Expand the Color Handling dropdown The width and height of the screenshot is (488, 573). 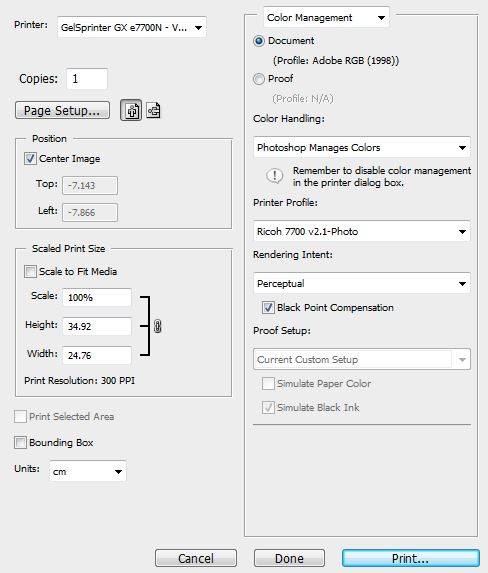tap(362, 147)
